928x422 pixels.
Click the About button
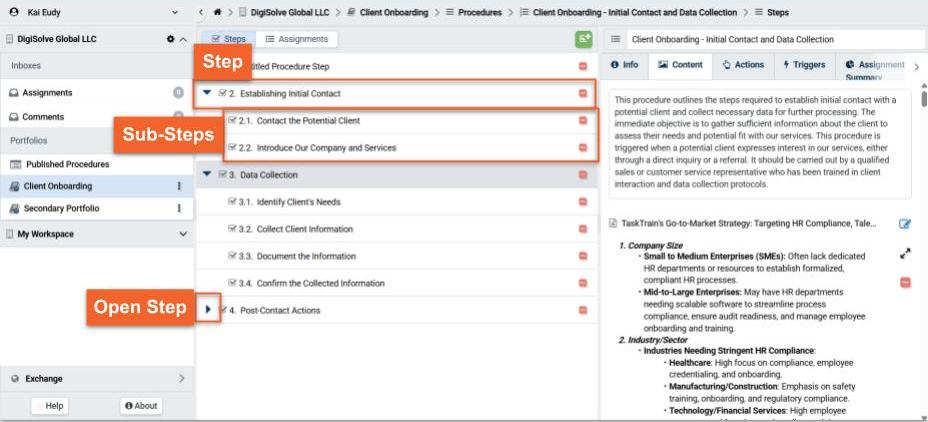[x=141, y=405]
